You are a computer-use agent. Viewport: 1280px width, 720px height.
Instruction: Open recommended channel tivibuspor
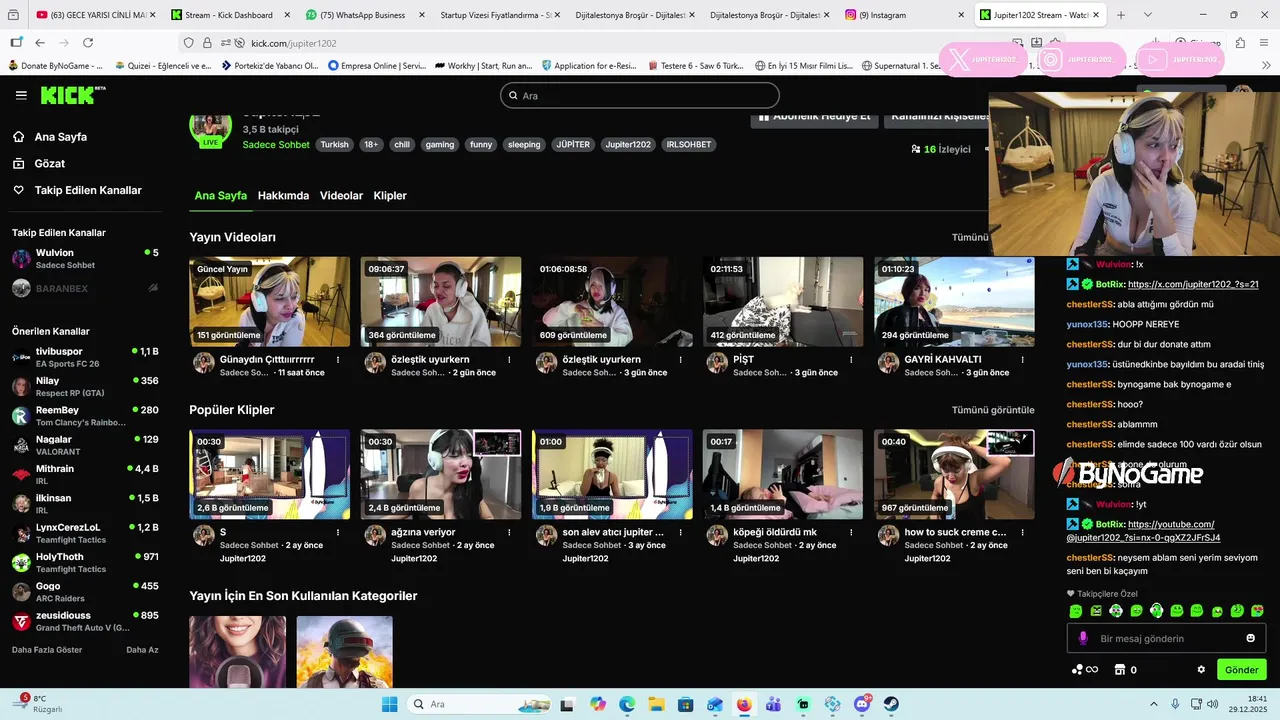point(85,357)
